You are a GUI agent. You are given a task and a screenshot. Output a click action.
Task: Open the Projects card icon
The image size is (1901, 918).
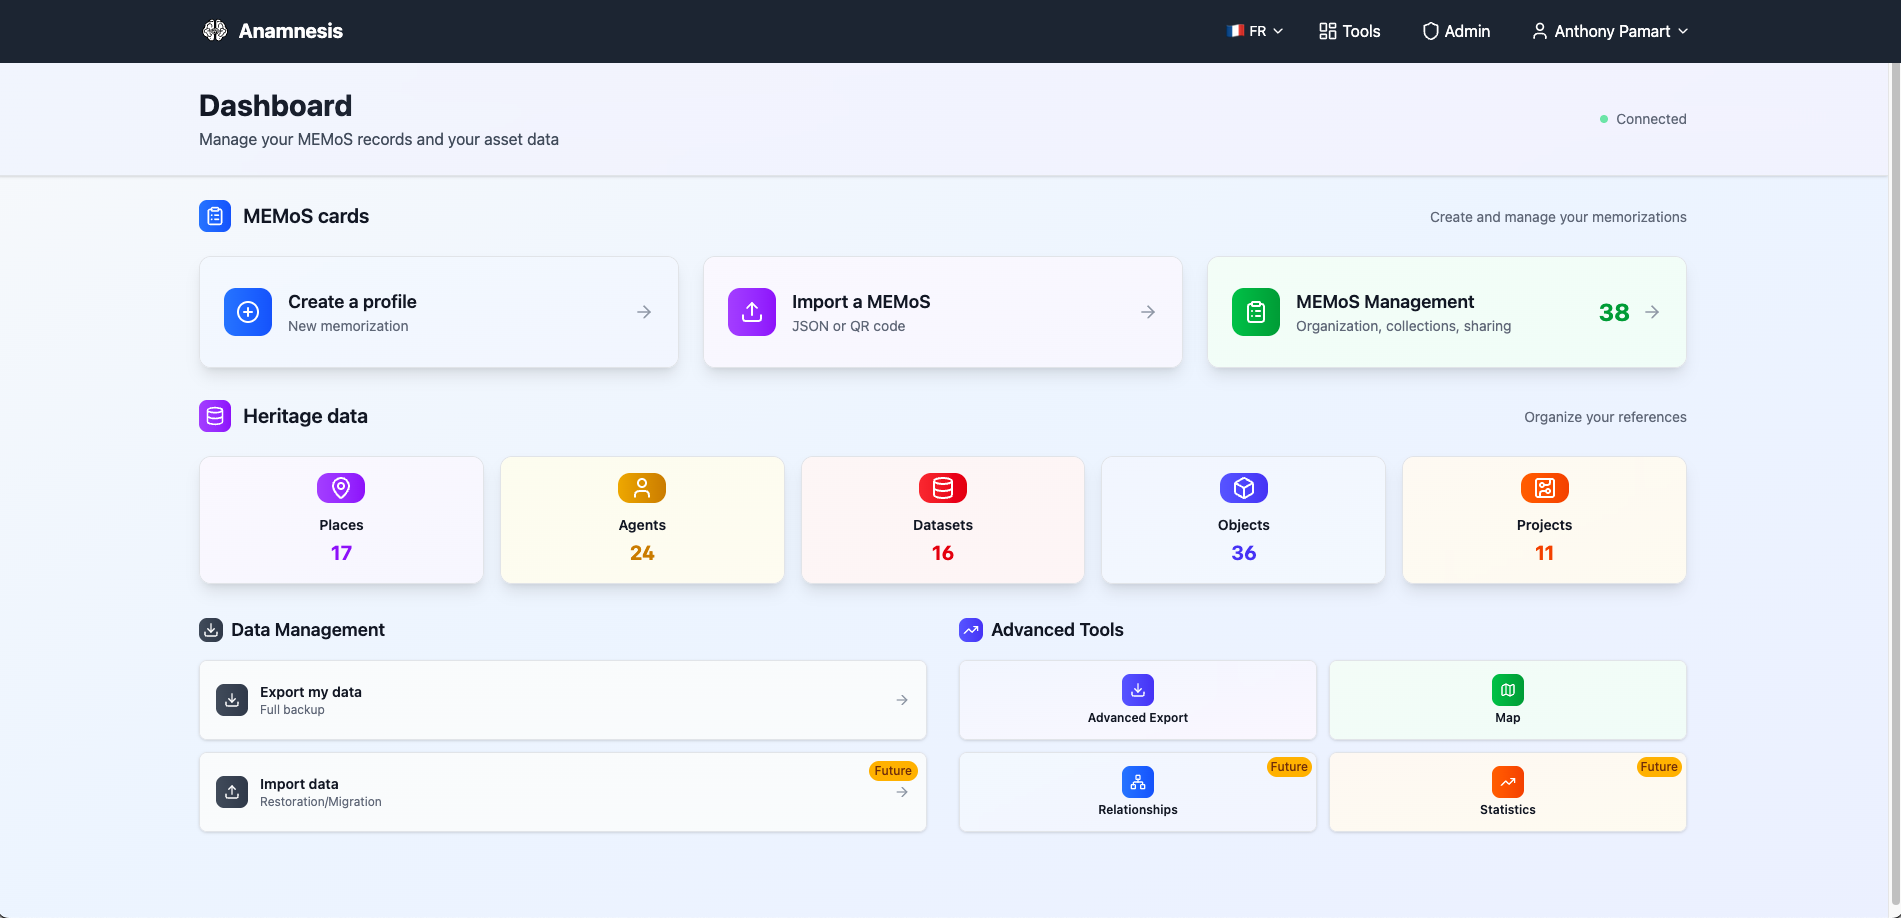point(1545,488)
